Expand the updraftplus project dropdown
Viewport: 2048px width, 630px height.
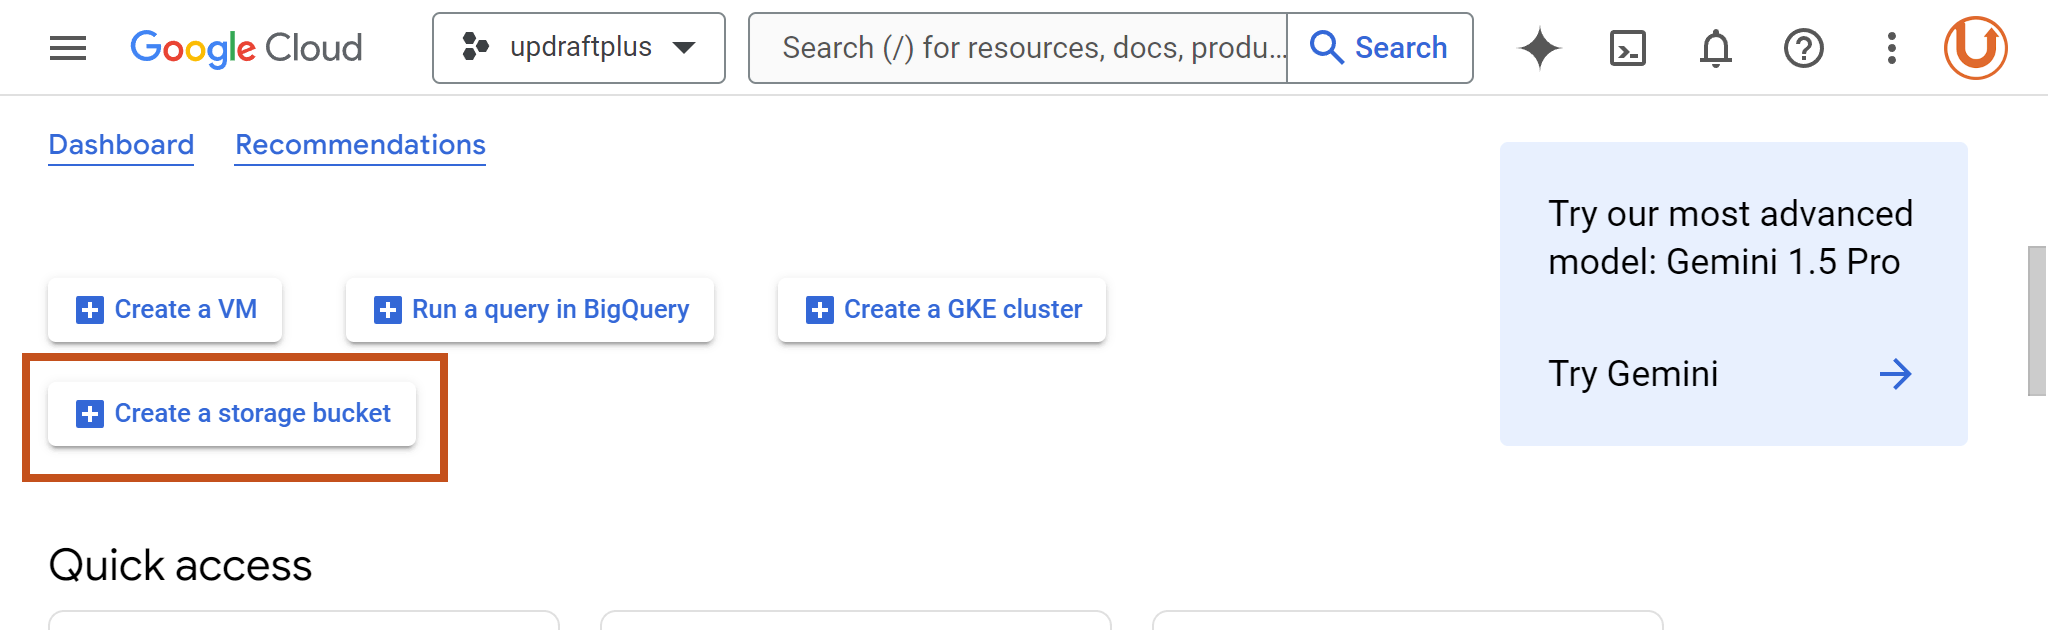click(x=684, y=48)
